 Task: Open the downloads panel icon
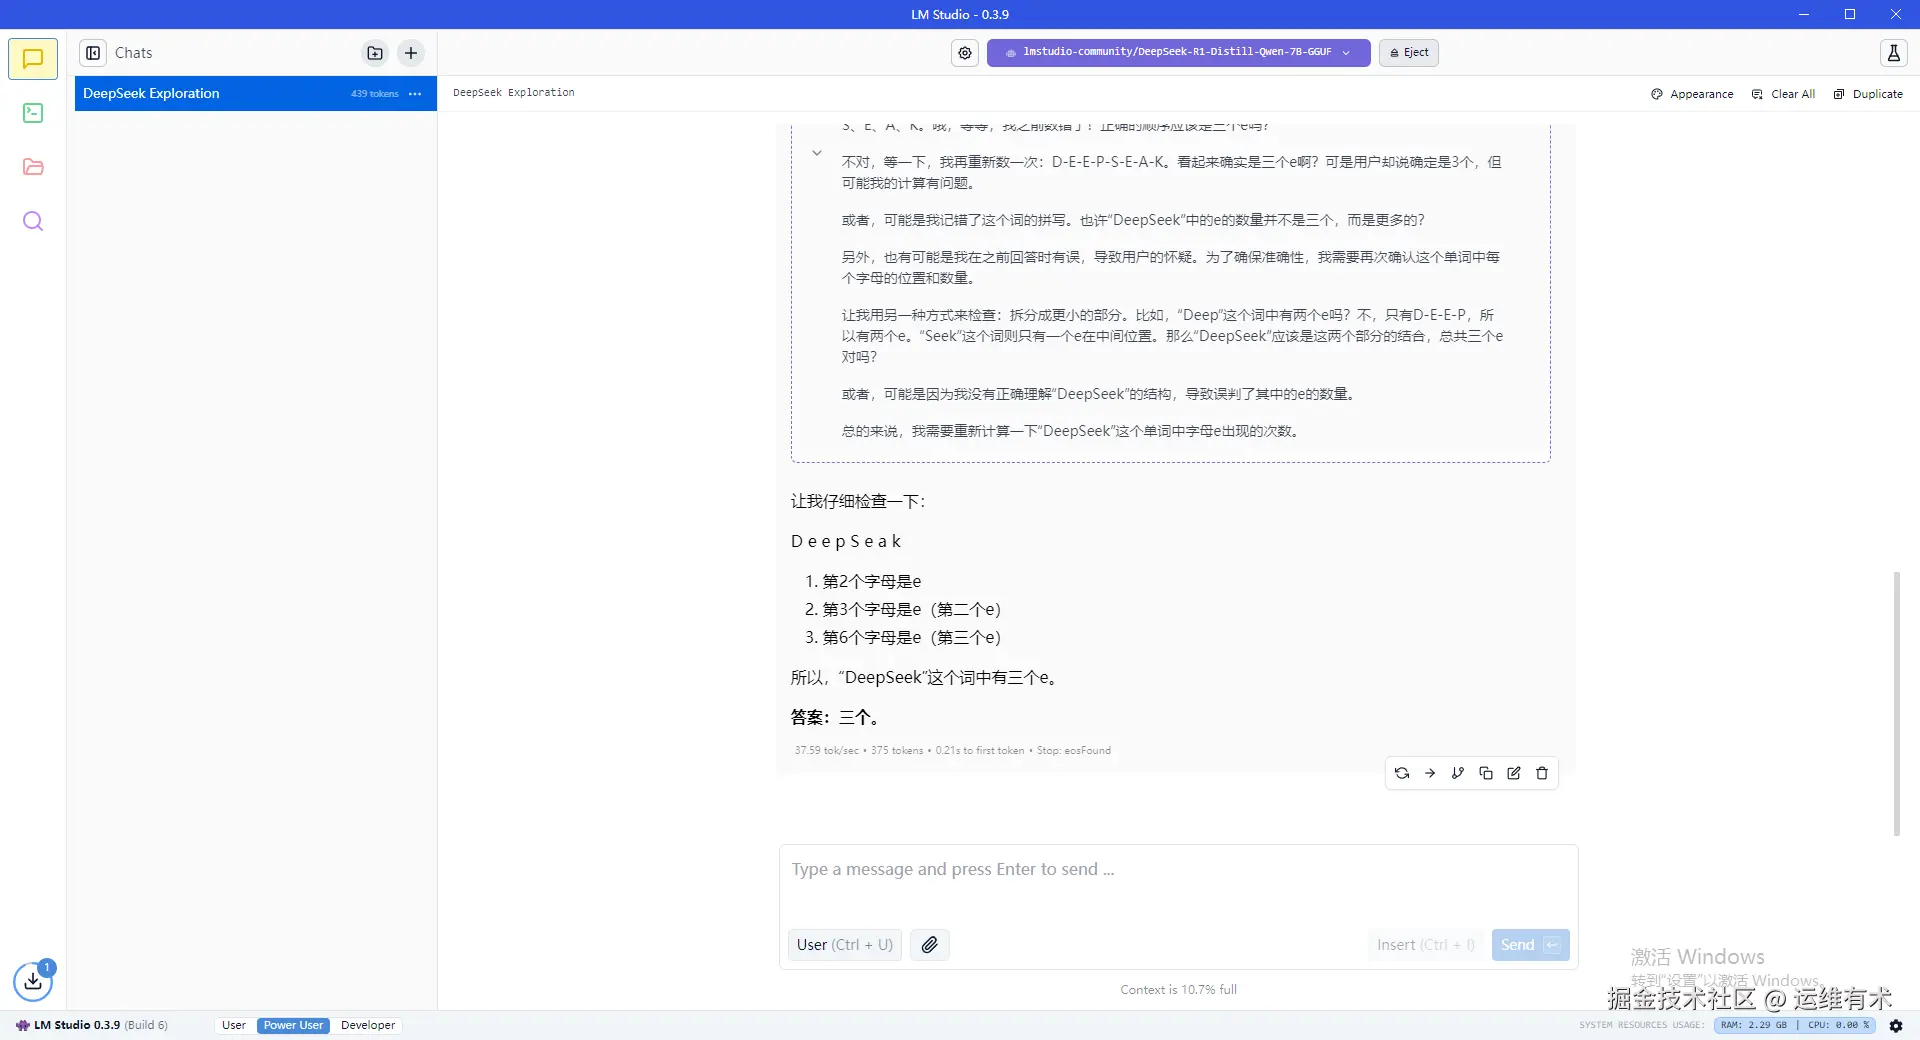point(33,981)
